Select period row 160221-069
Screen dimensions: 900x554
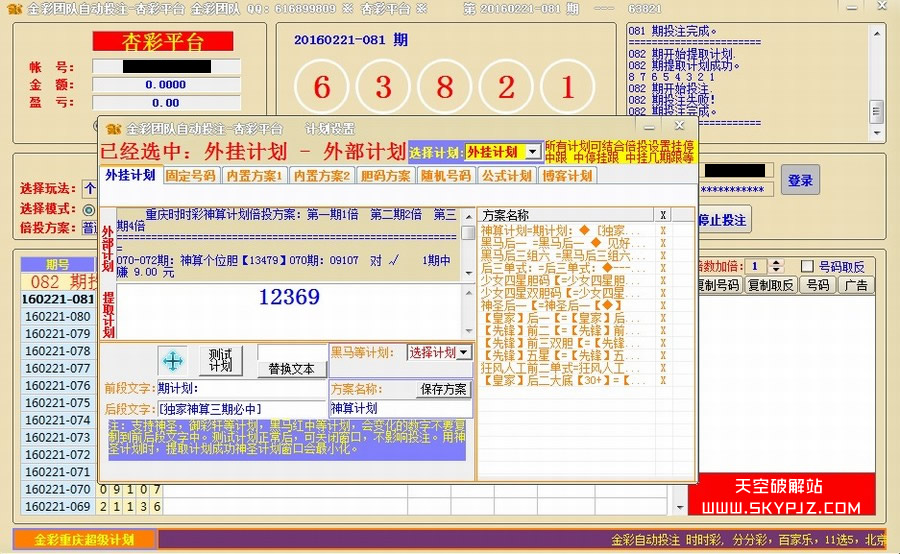(x=58, y=506)
